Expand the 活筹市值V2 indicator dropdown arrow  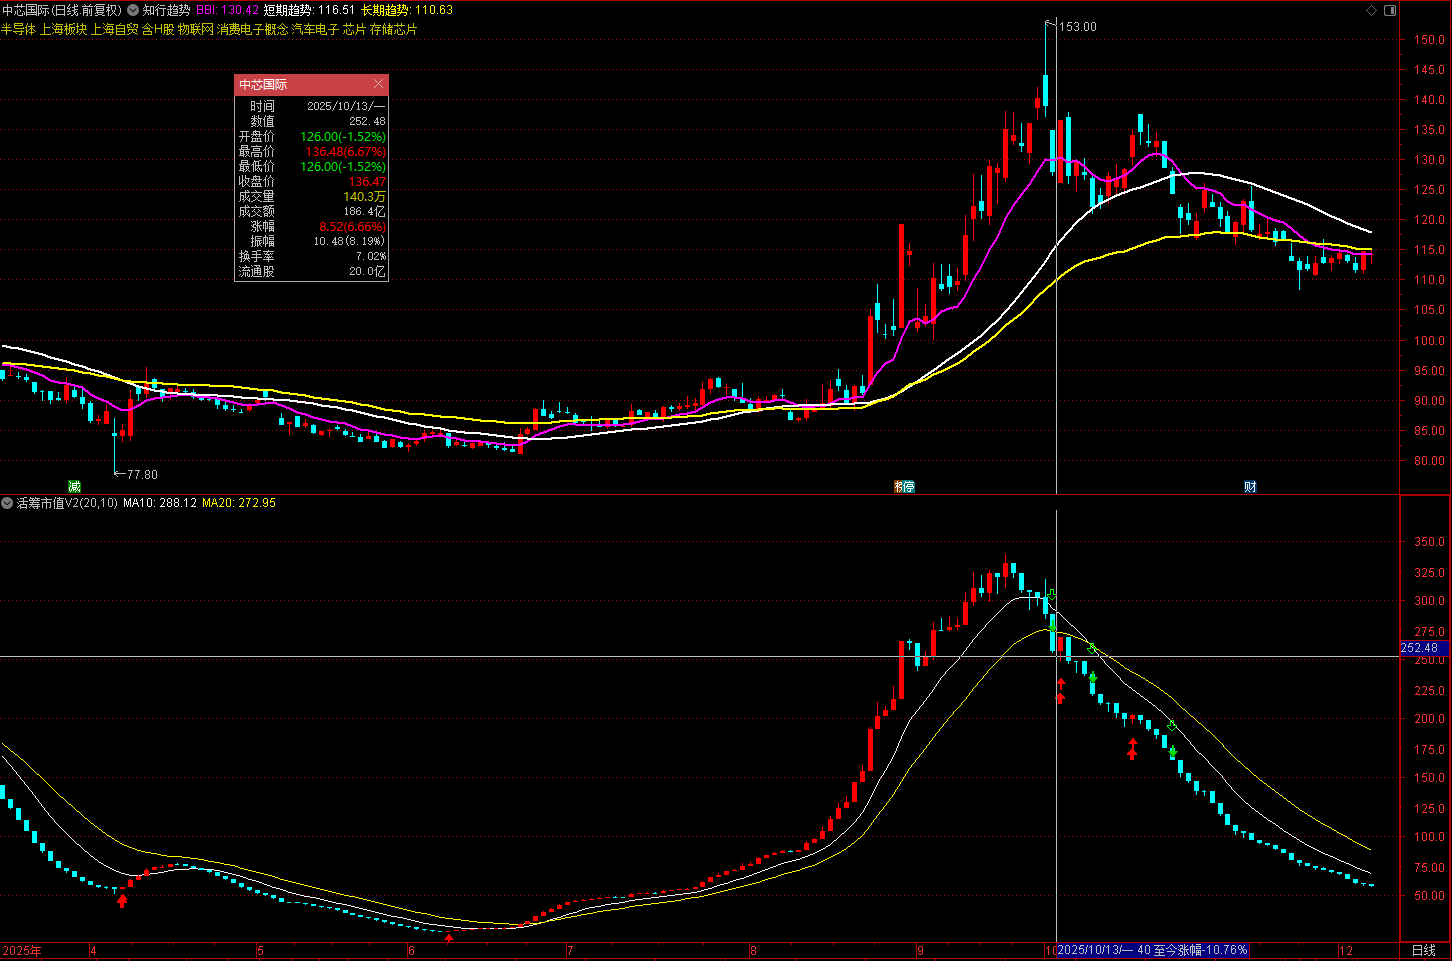(x=7, y=503)
